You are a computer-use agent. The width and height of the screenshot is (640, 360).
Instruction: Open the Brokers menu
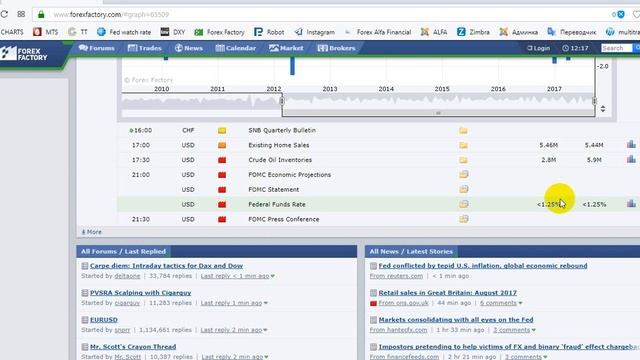coord(336,48)
